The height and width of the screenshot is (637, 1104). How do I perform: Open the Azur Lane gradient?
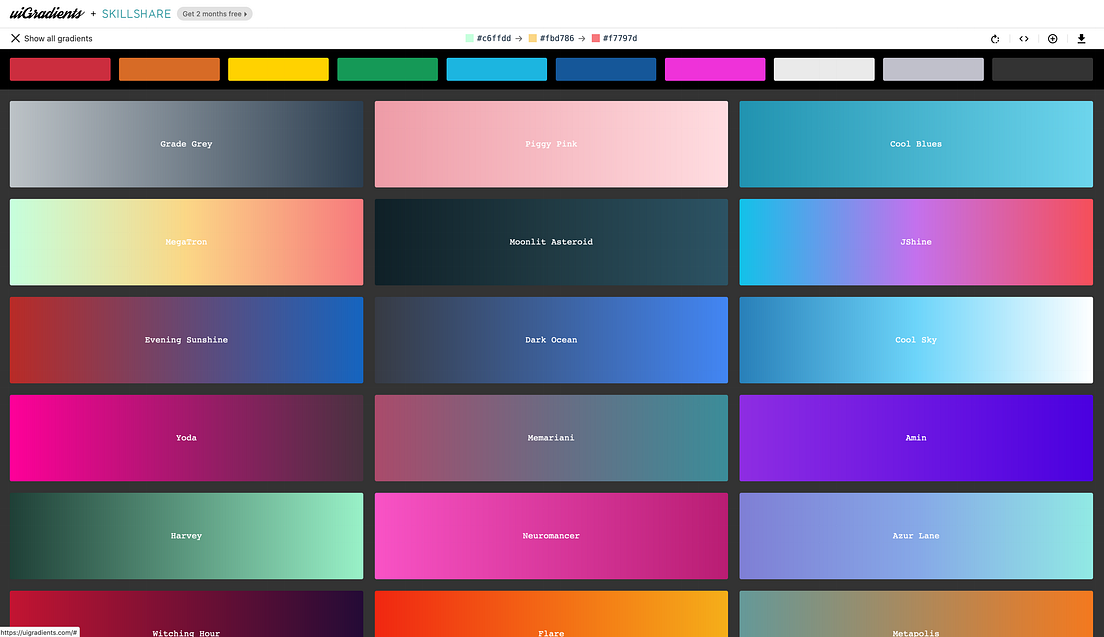[916, 535]
